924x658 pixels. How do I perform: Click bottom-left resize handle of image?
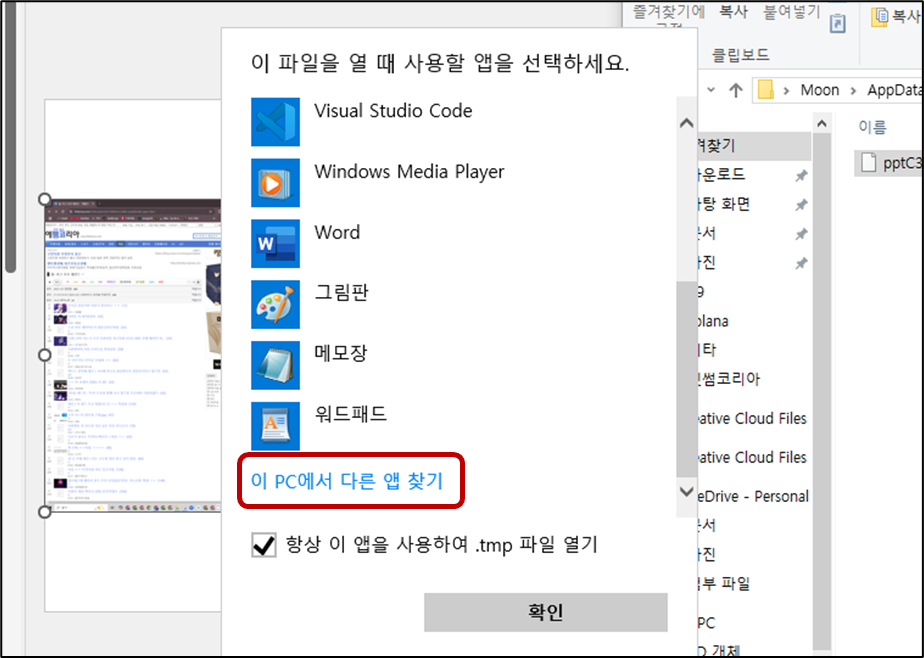[x=45, y=512]
